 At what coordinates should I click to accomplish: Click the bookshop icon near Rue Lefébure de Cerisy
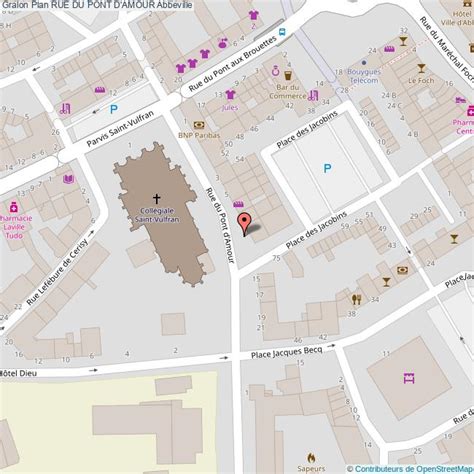[x=68, y=179]
